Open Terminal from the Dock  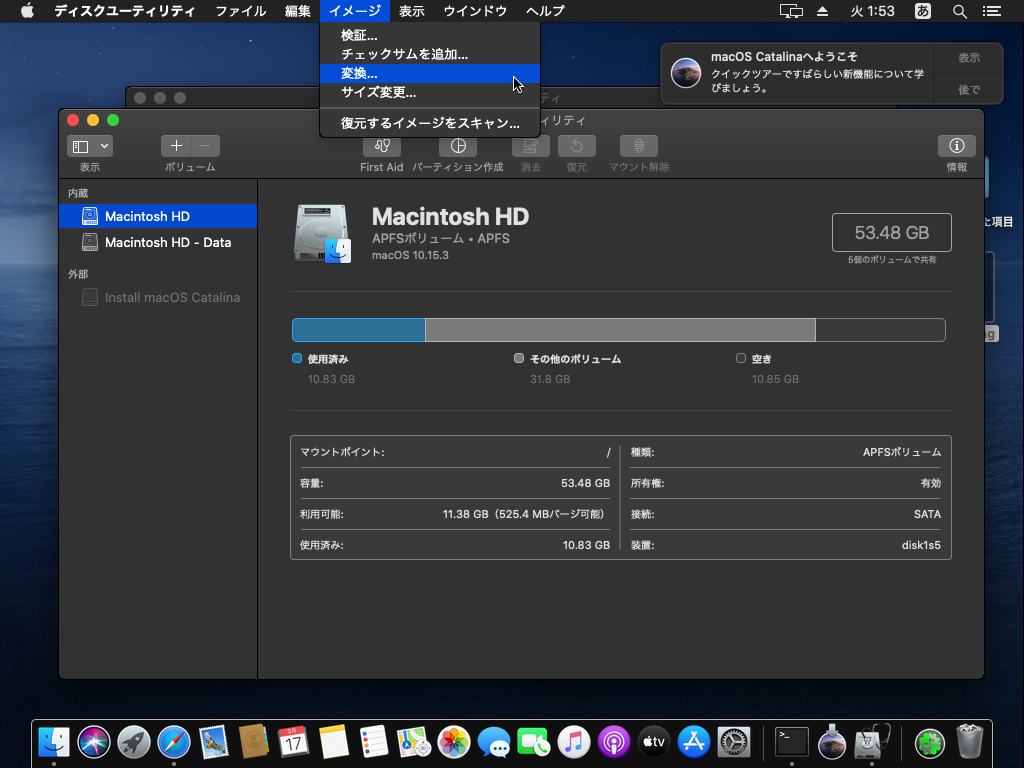792,743
